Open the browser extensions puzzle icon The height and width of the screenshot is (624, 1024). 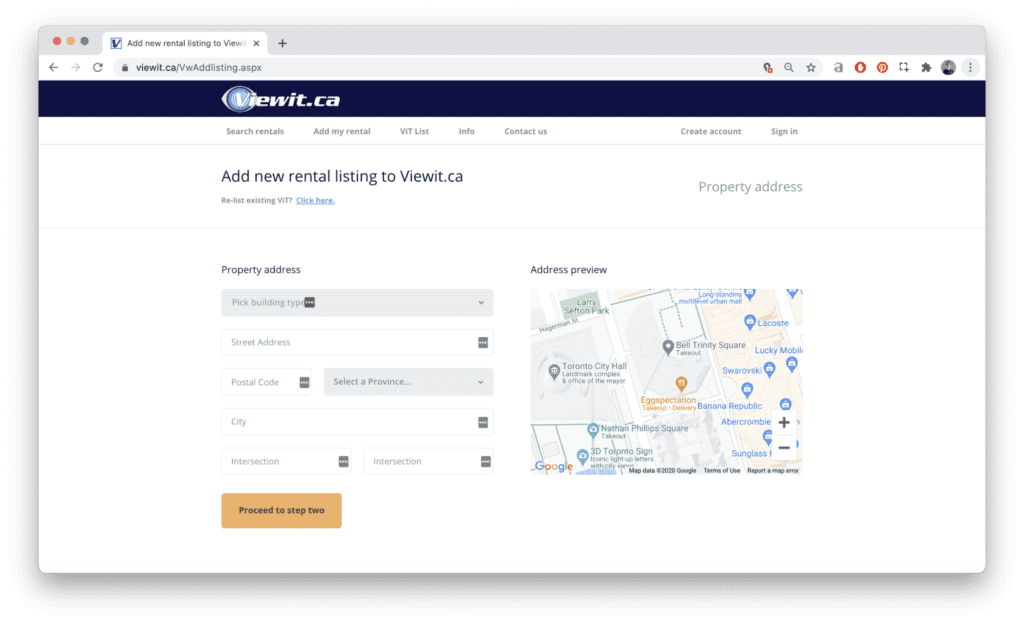tap(926, 68)
